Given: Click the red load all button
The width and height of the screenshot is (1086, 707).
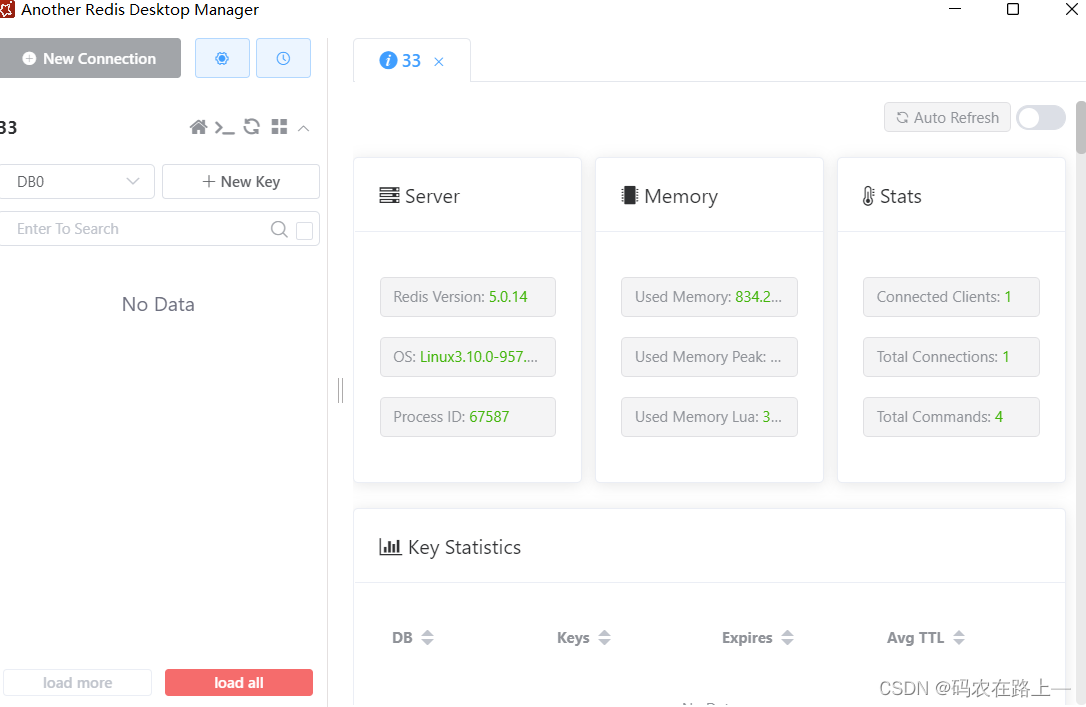Looking at the screenshot, I should click(239, 683).
